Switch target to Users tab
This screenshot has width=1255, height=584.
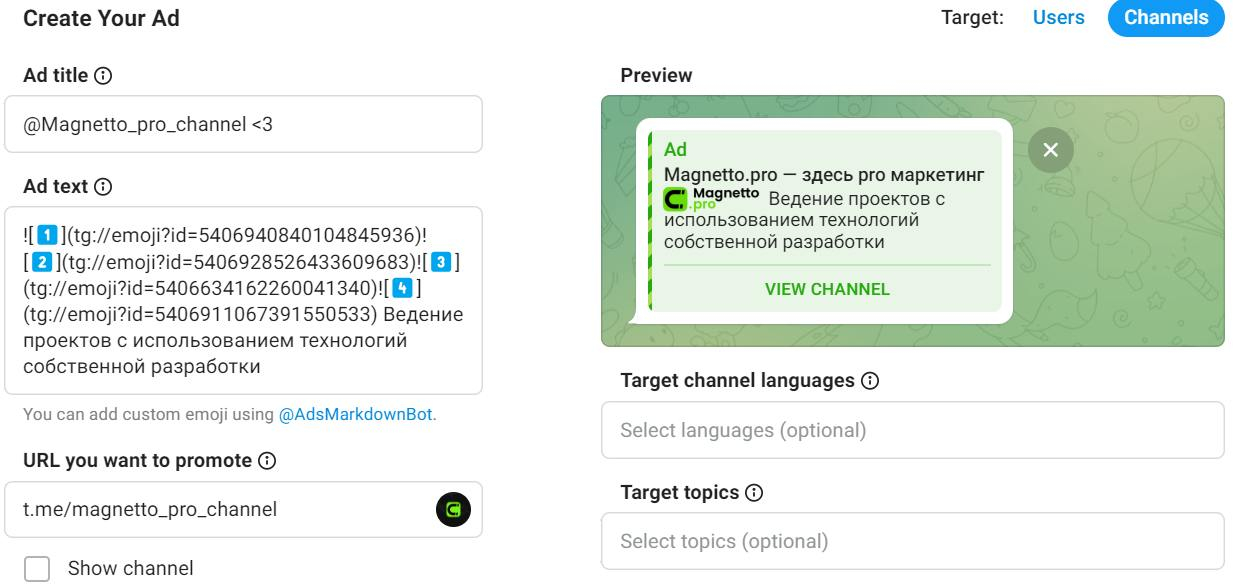[x=1058, y=18]
